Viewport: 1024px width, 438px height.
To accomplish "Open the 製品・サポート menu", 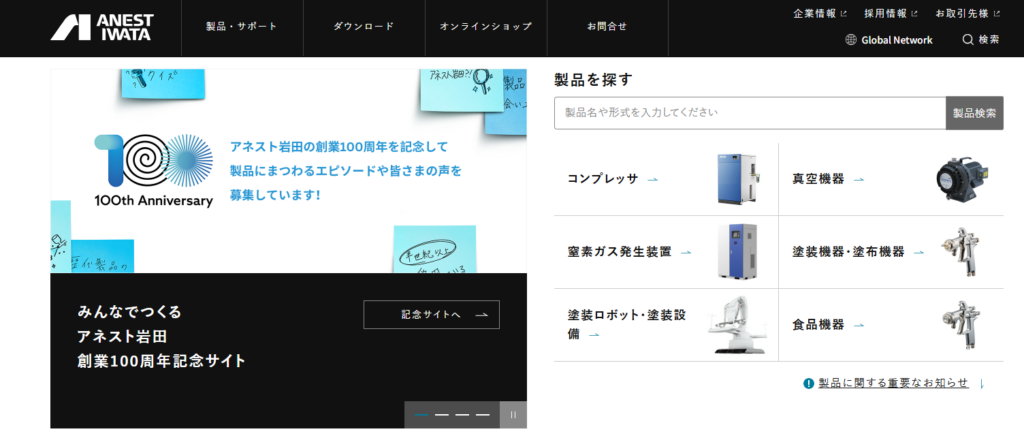I will 242,27.
